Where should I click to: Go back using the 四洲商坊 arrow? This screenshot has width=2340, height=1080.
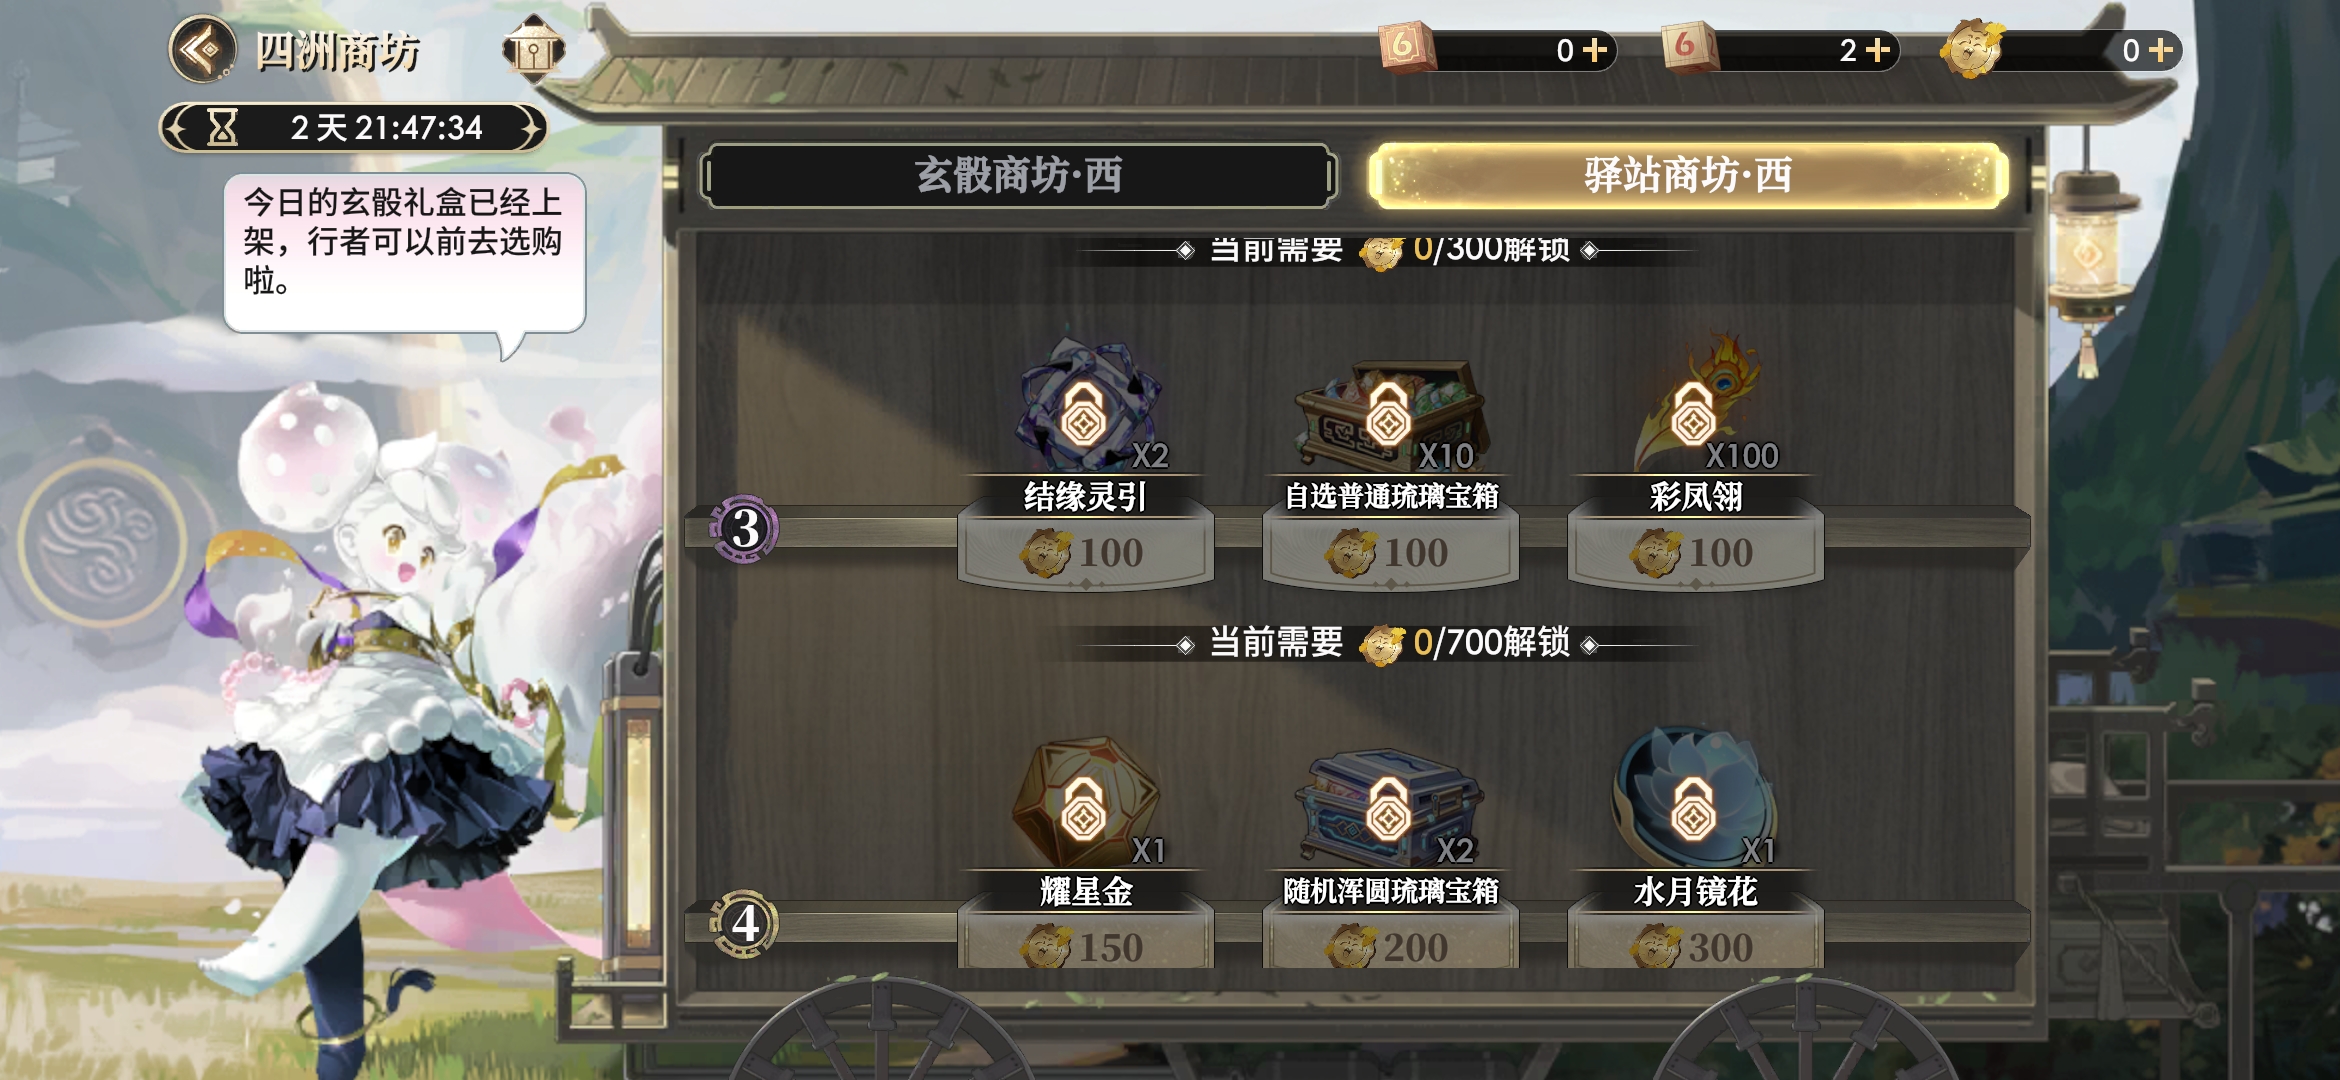[x=202, y=48]
